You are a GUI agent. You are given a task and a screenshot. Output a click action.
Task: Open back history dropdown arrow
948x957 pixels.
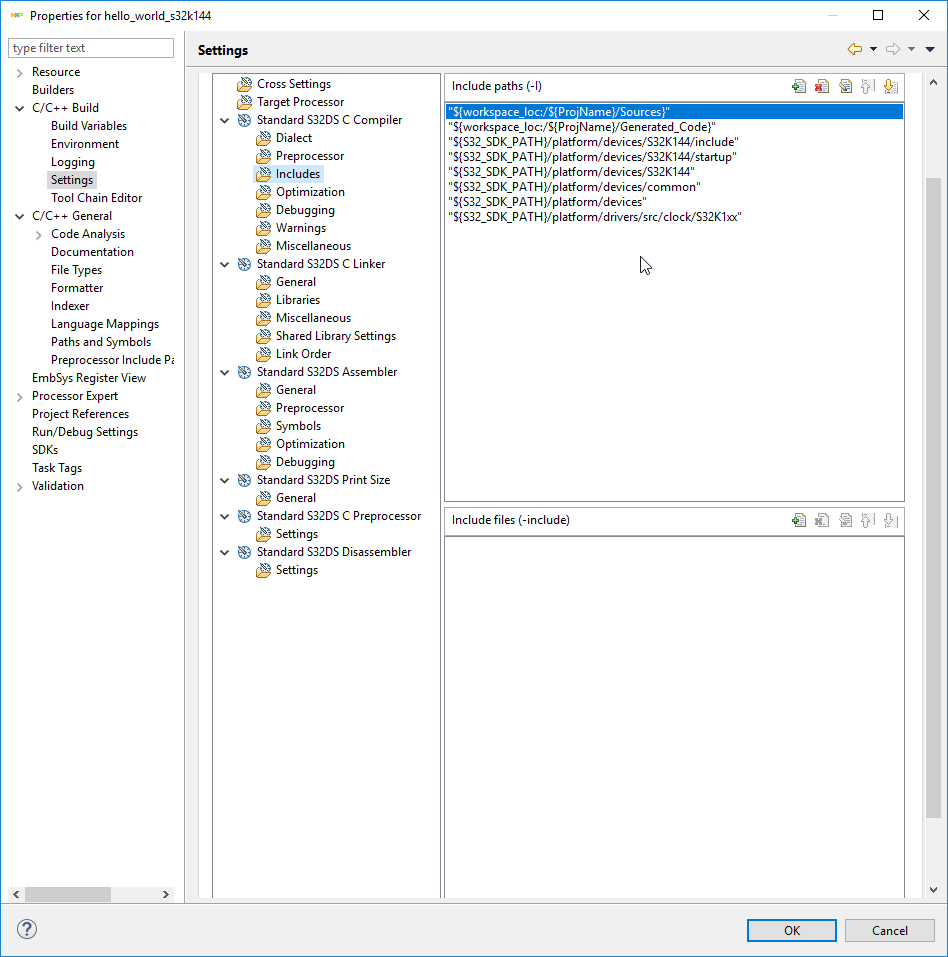point(874,49)
